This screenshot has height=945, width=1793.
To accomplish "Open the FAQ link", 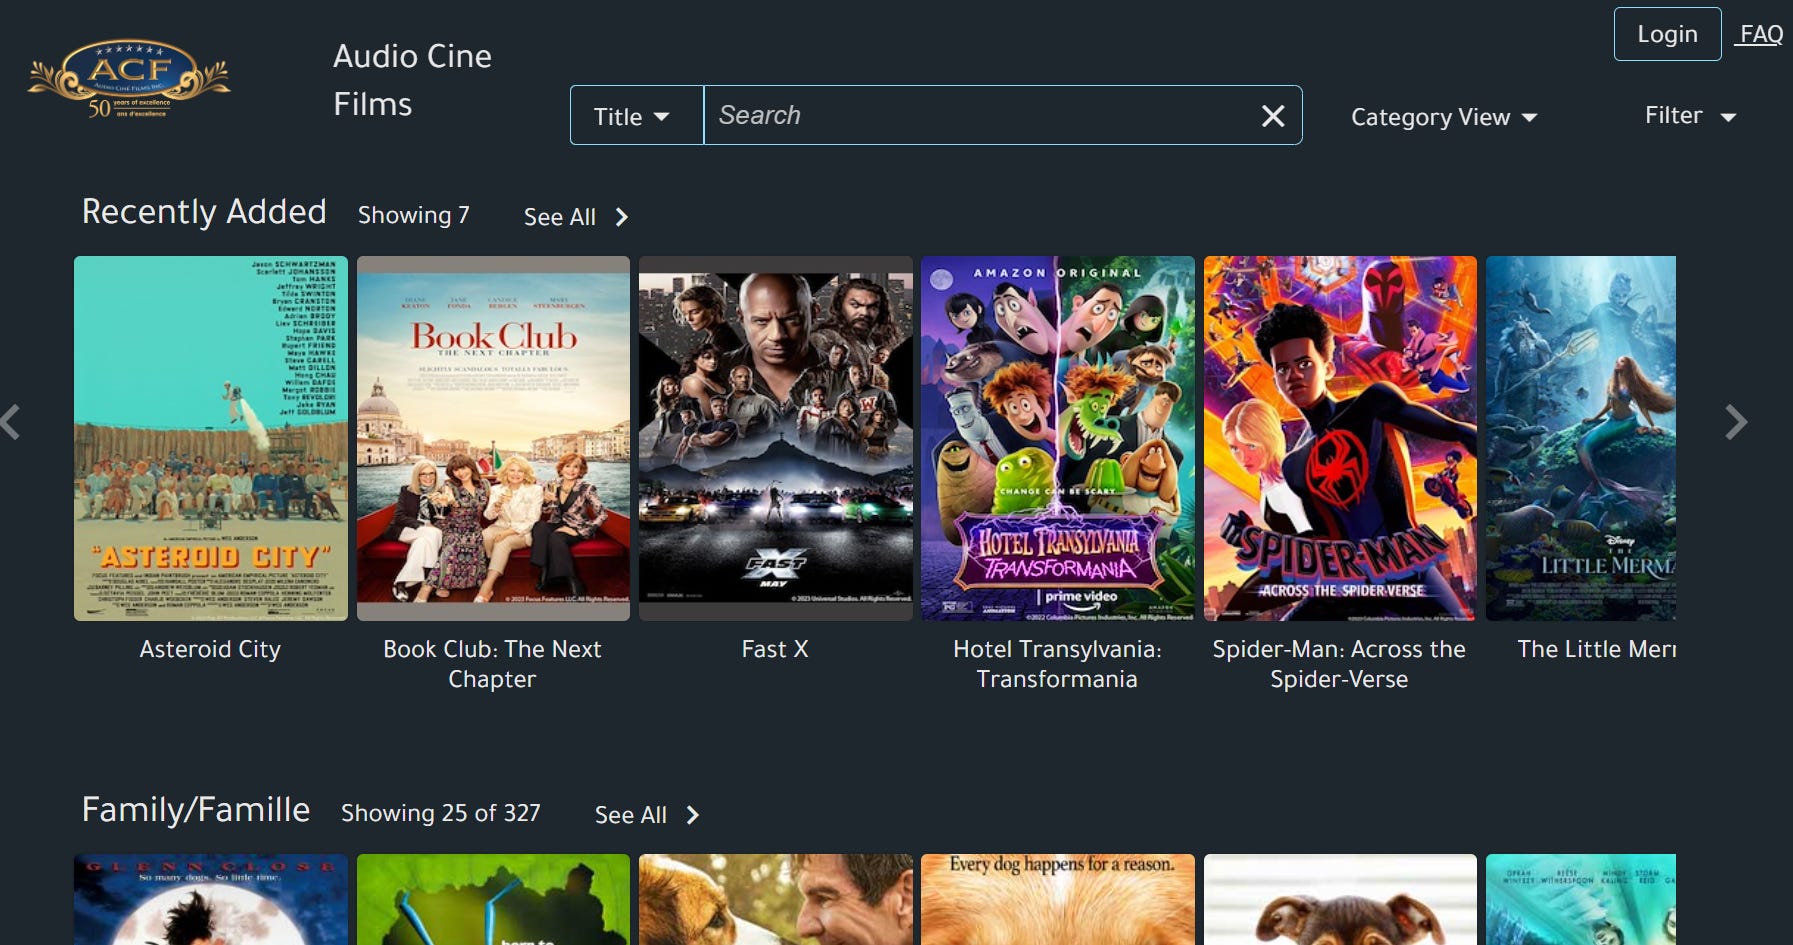I will 1760,34.
